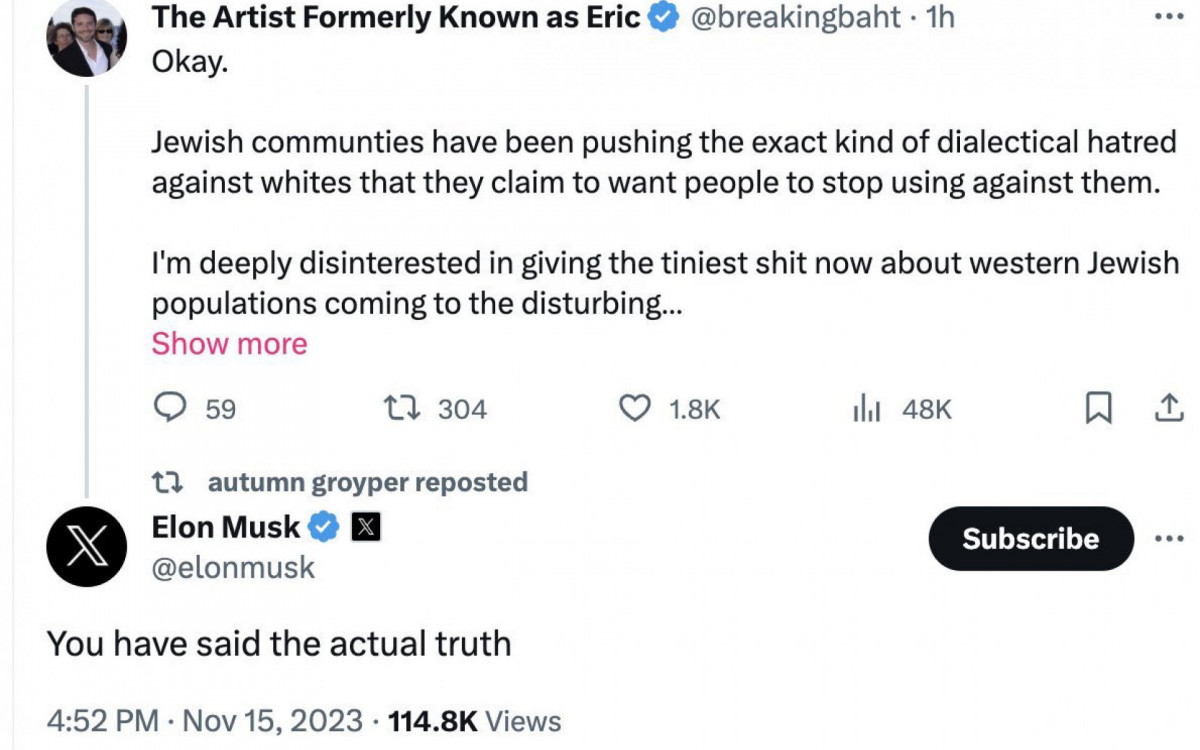Click the blue verified badge beside Eric
This screenshot has height=750, width=1200.
[x=666, y=17]
